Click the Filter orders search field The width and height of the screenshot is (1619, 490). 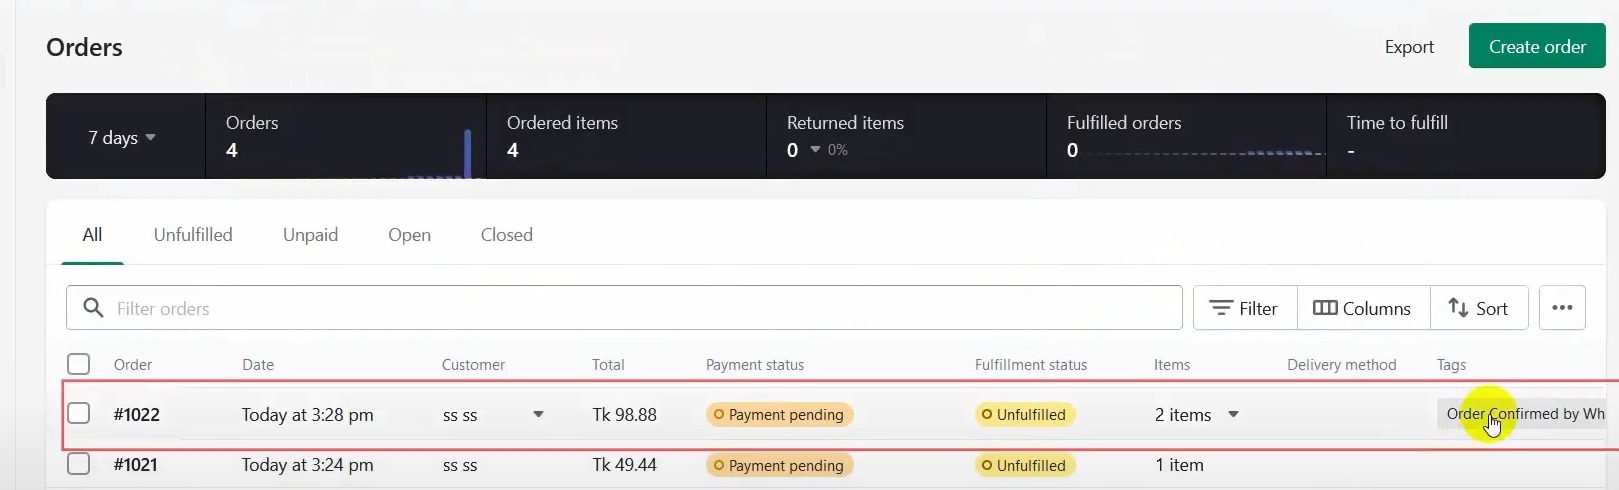640,308
